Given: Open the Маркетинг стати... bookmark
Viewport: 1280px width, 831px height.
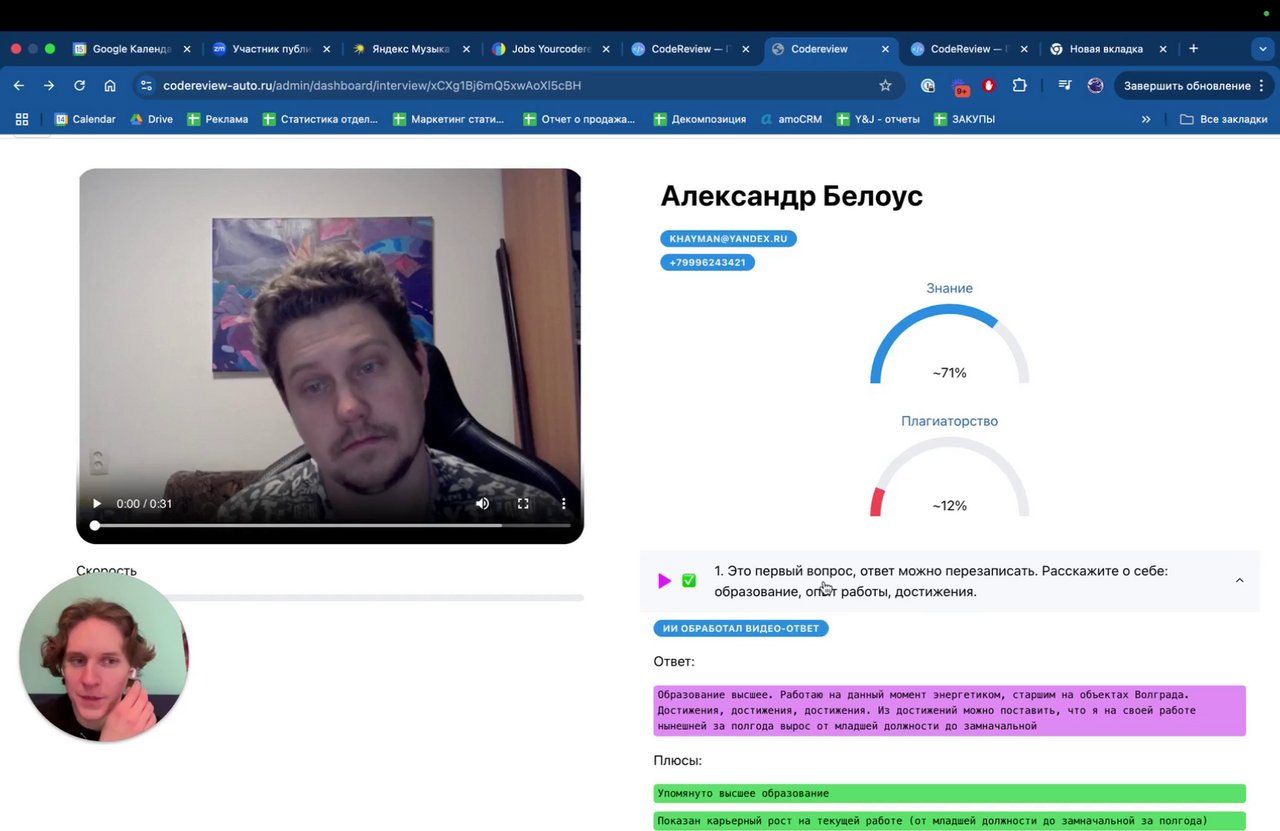Looking at the screenshot, I should click(x=449, y=119).
